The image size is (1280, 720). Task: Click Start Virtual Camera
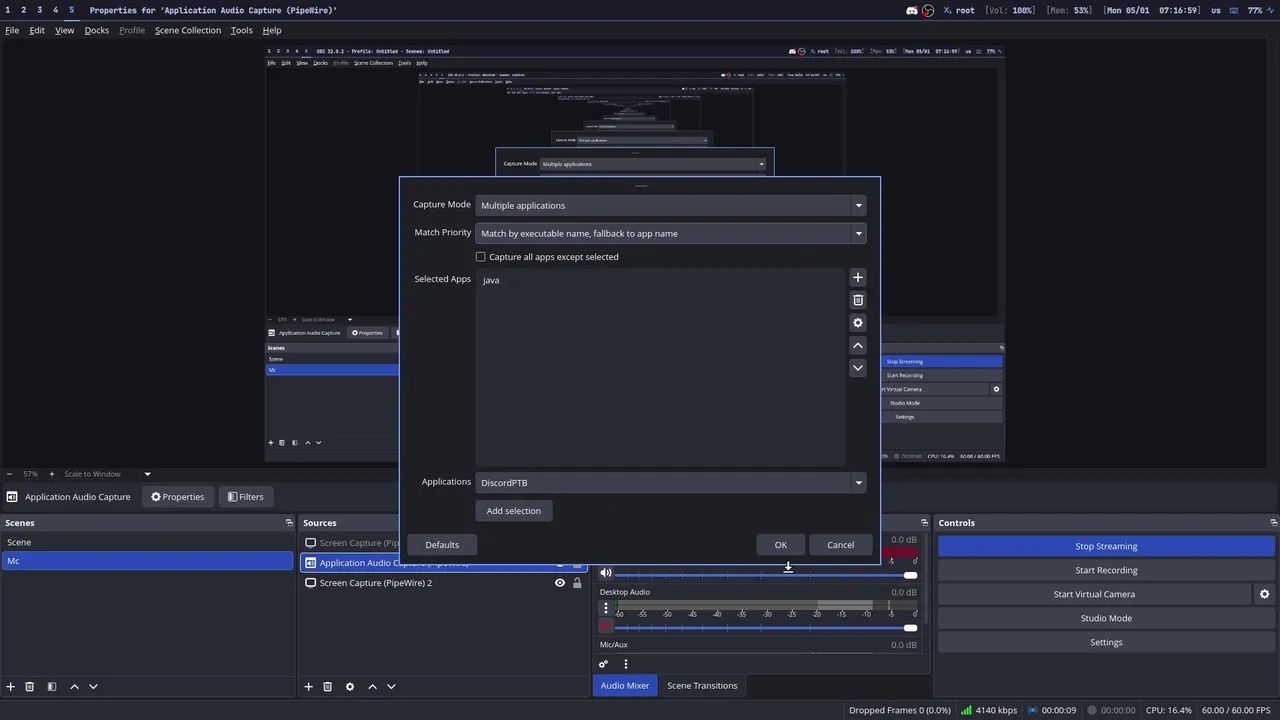[1094, 594]
